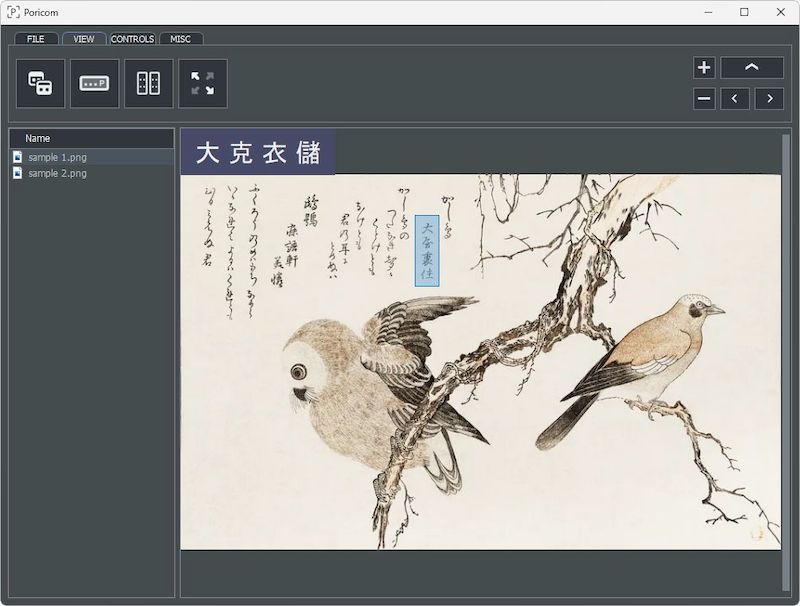This screenshot has height=606, width=800.
Task: Open the text logging tool with the '...P' icon
Action: pos(93,84)
